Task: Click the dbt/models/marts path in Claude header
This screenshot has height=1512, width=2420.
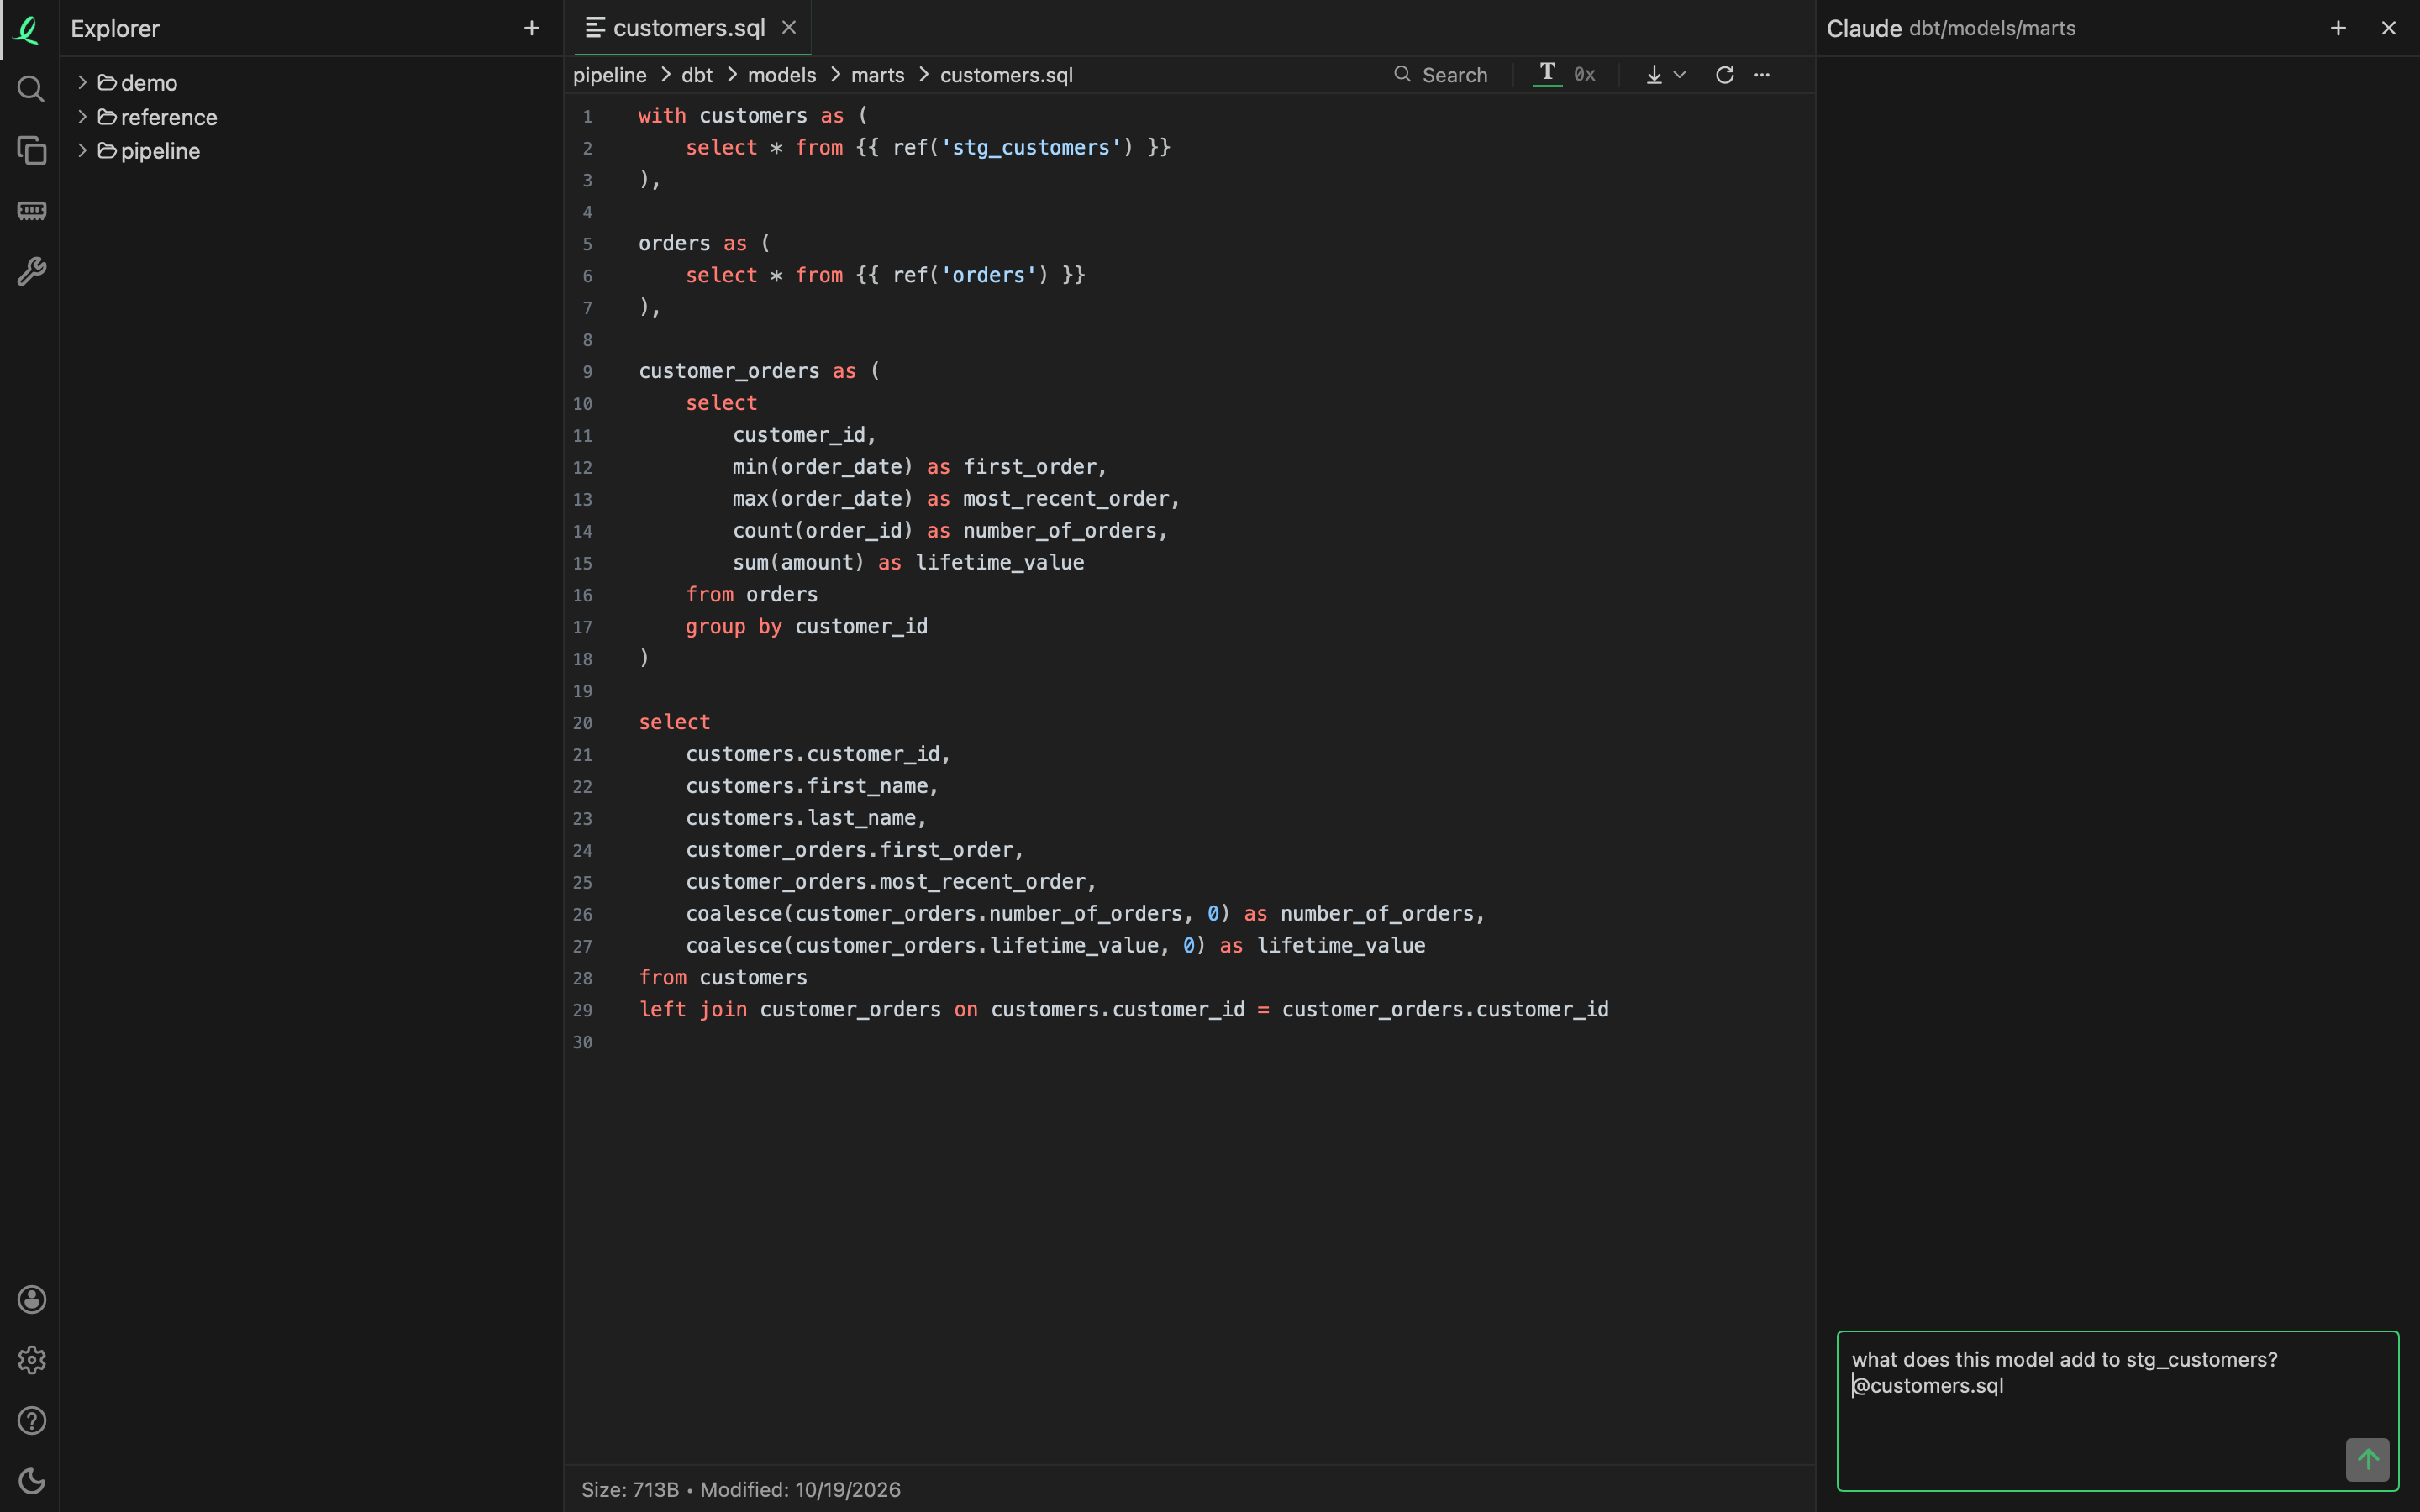Action: coord(1992,28)
